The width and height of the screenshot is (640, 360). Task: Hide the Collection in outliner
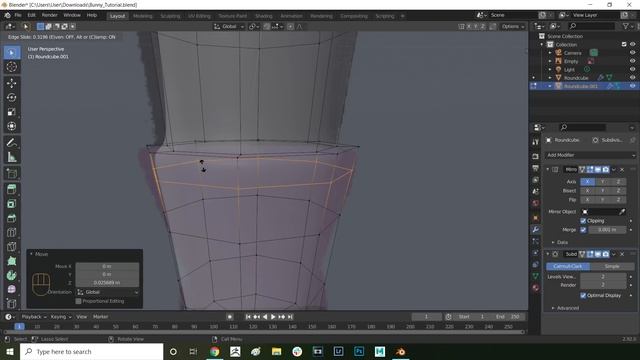[x=632, y=44]
